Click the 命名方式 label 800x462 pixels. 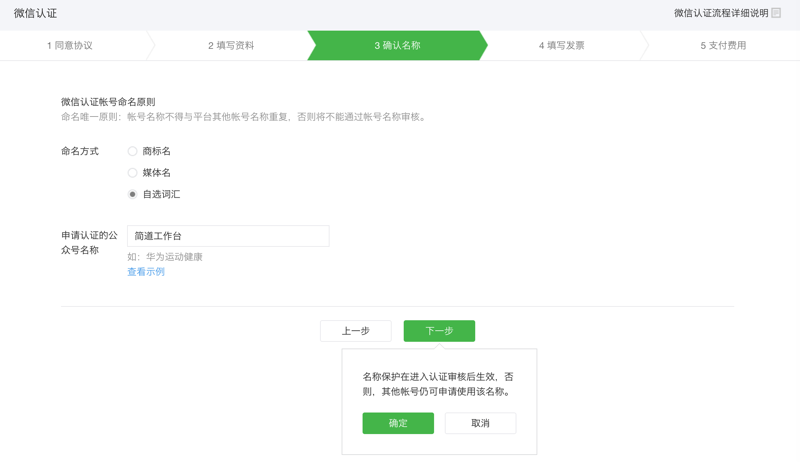pos(80,151)
